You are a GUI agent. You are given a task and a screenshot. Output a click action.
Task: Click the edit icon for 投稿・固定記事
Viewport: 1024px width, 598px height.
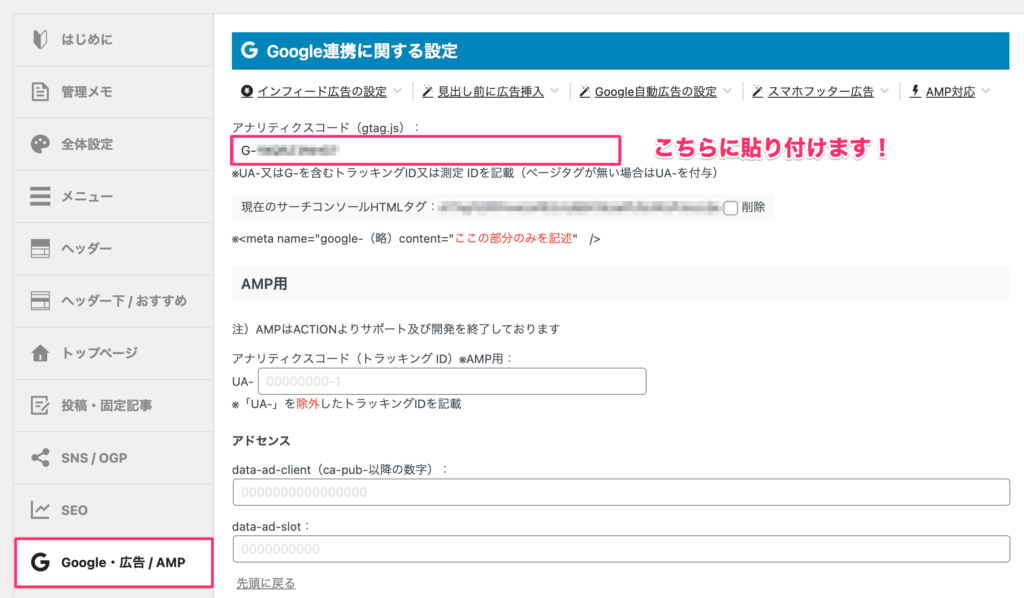(x=40, y=406)
